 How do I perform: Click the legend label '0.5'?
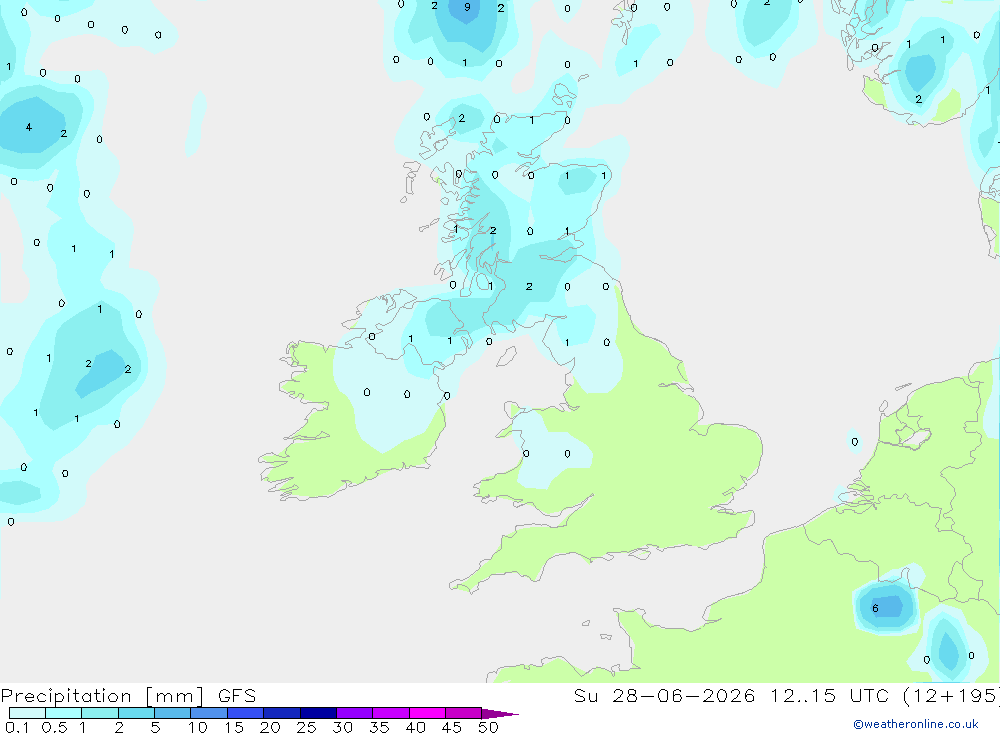[54, 727]
